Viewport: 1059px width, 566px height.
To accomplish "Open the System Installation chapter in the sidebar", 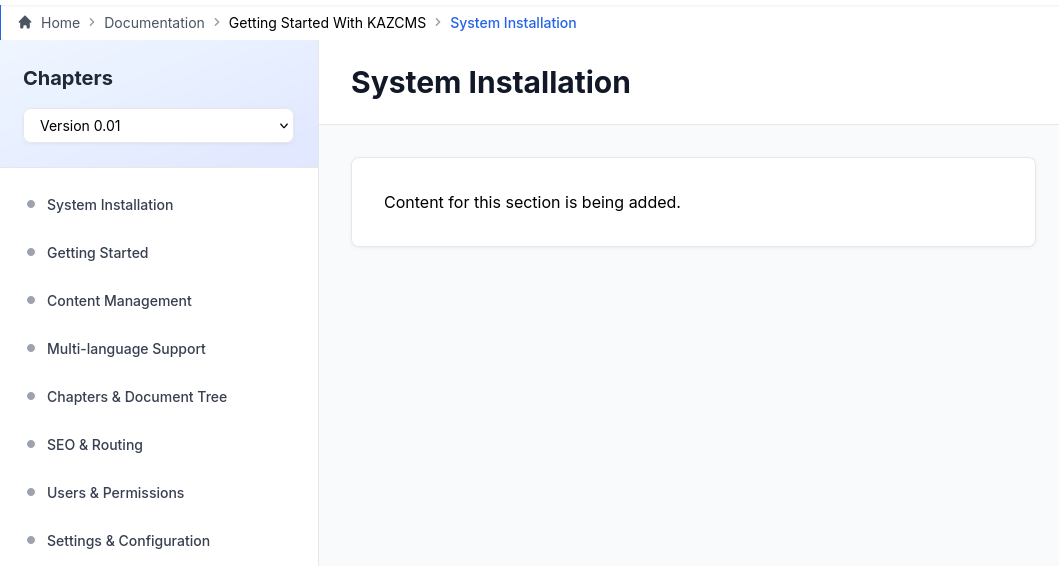I will [x=110, y=204].
